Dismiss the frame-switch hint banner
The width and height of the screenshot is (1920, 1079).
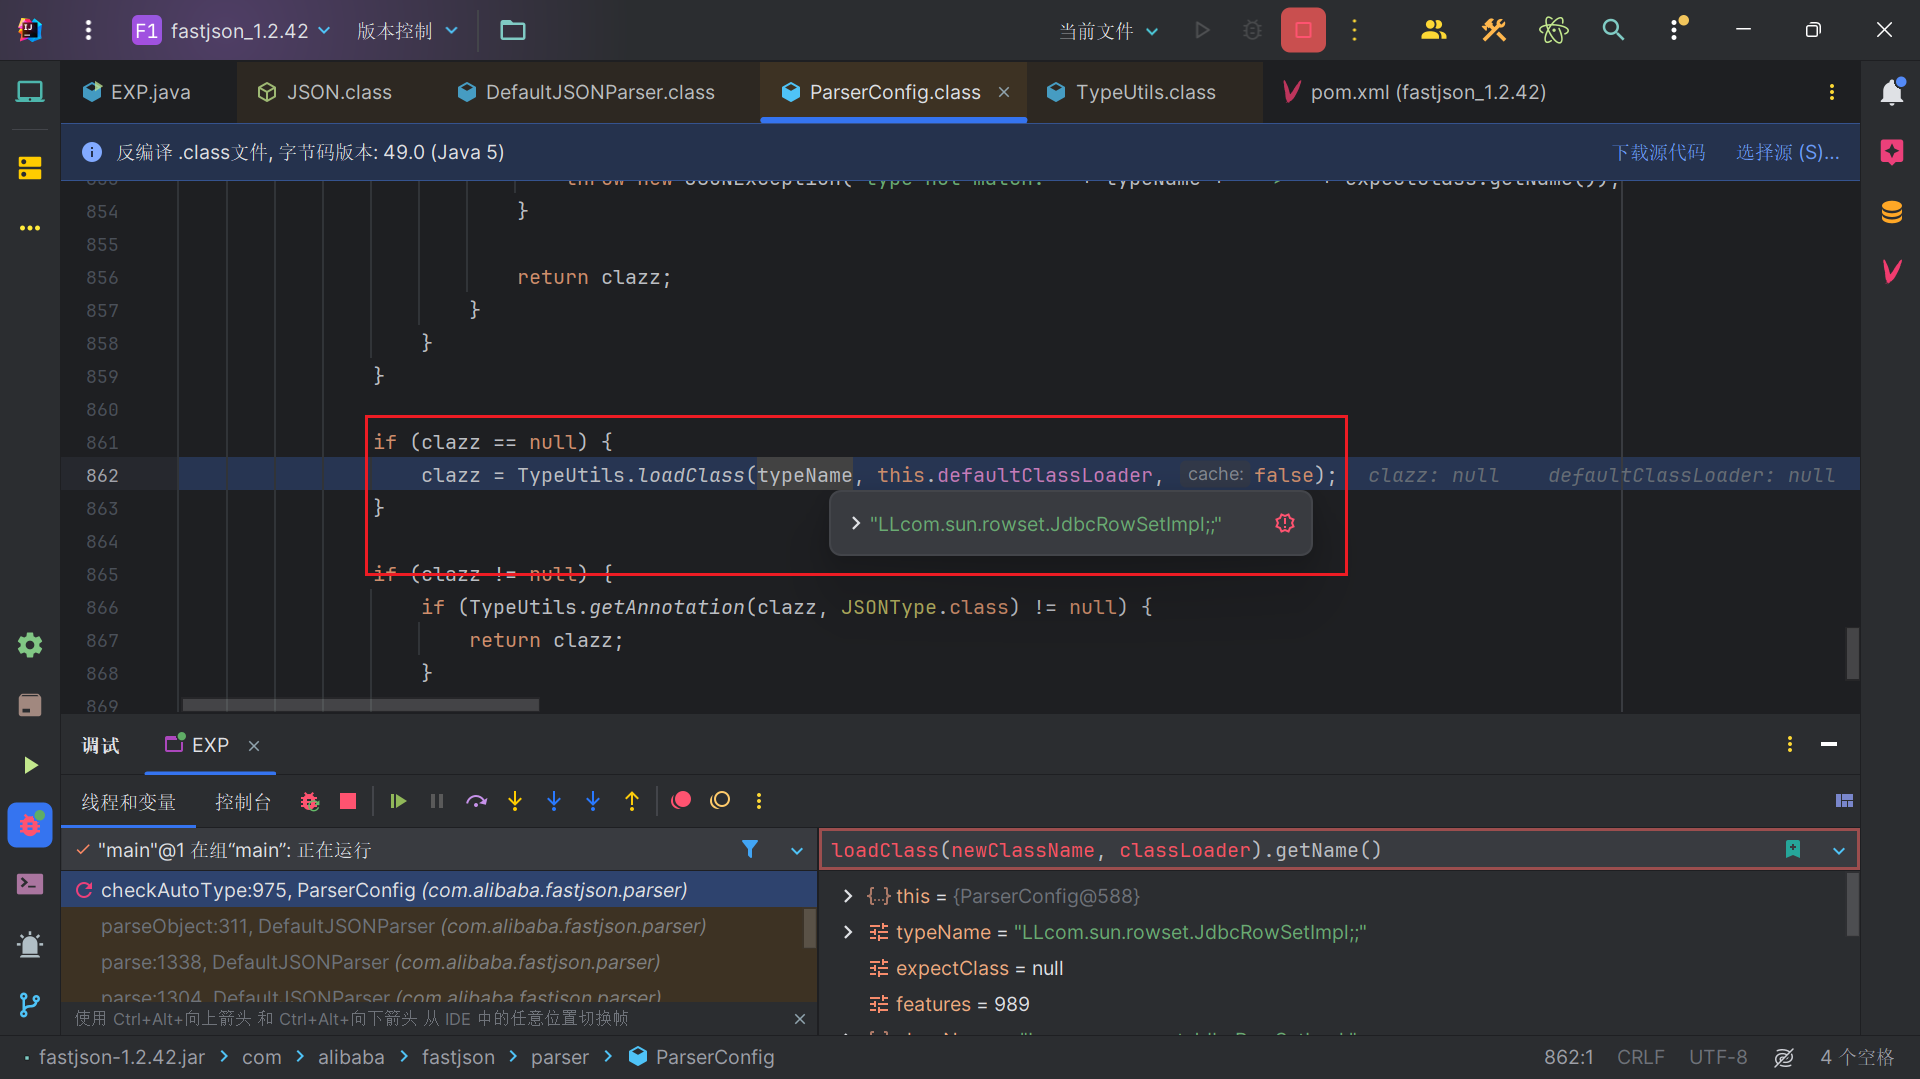(x=799, y=1018)
